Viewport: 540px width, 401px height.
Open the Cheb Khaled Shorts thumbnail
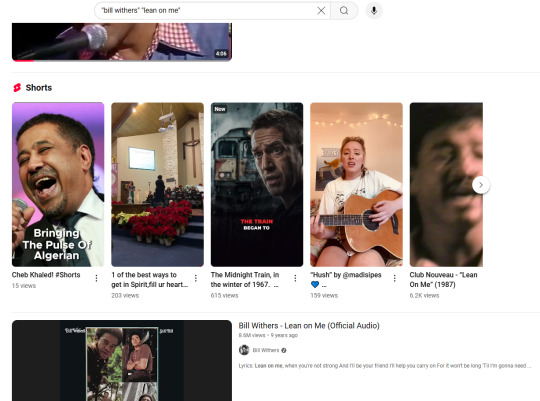click(58, 184)
